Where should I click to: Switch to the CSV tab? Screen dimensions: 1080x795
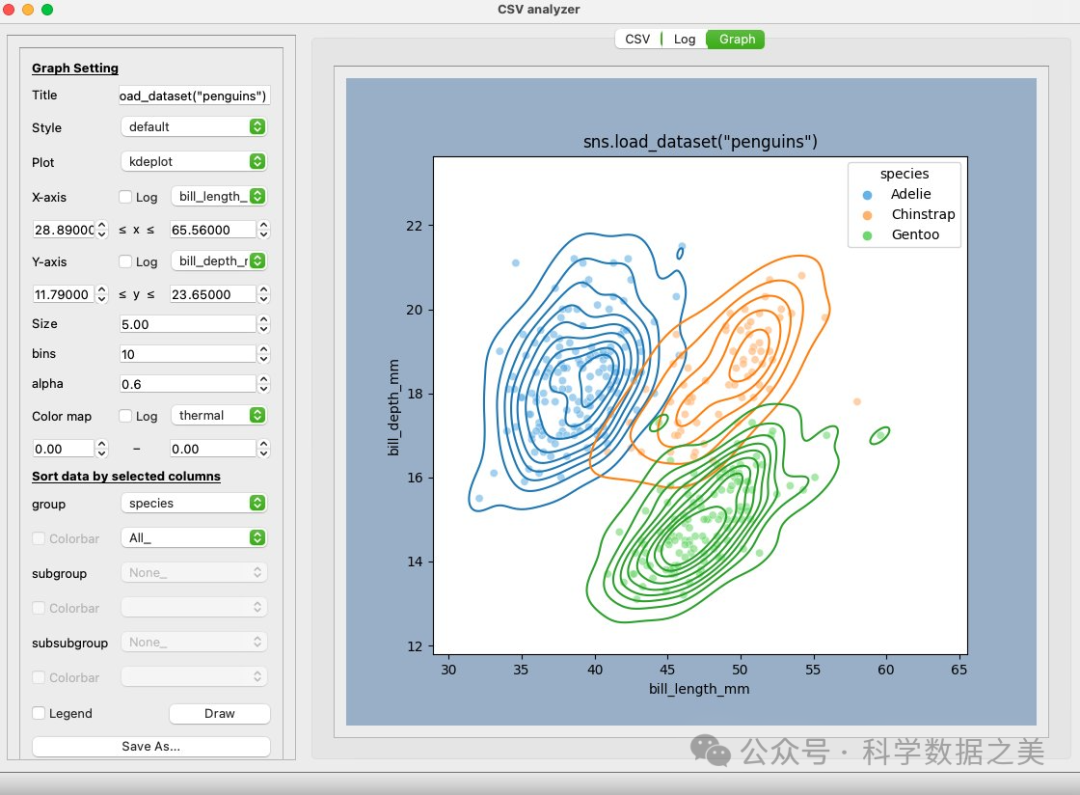[x=637, y=39]
